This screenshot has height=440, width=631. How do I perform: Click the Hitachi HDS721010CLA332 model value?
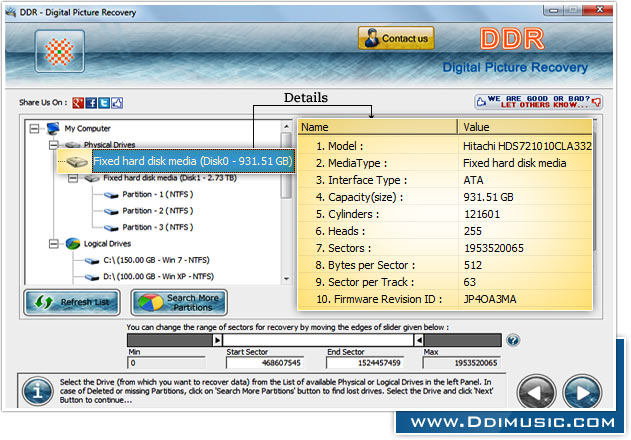[x=527, y=146]
